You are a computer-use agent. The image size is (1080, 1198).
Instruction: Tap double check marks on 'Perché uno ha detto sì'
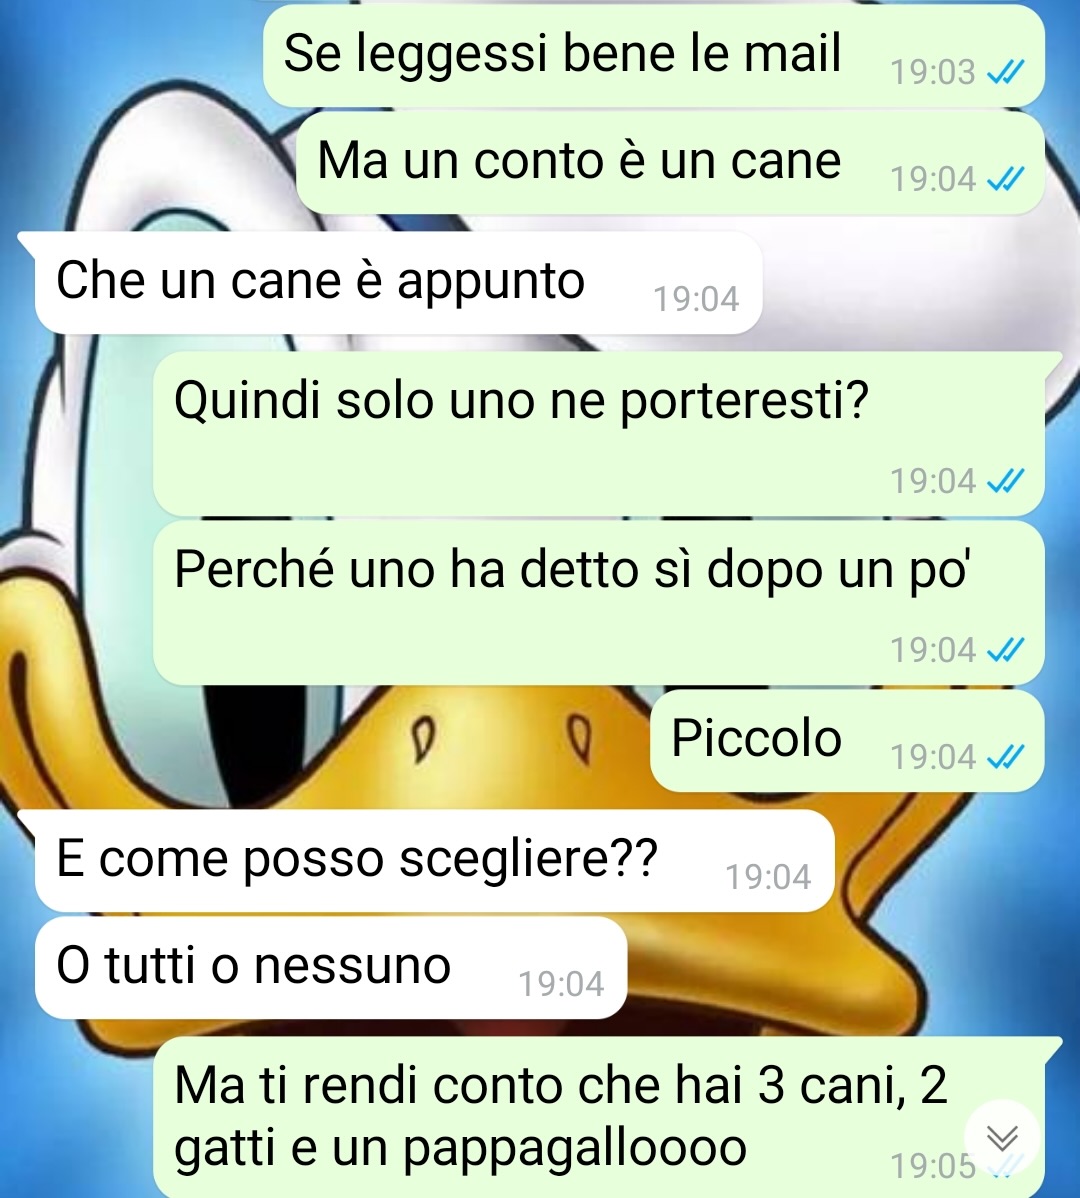[x=1005, y=649]
